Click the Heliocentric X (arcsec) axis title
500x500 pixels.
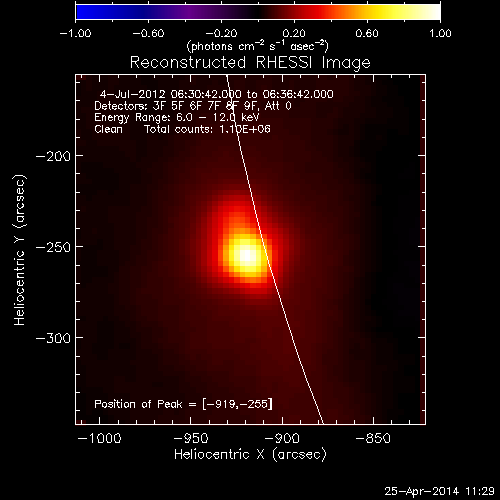tap(250, 455)
